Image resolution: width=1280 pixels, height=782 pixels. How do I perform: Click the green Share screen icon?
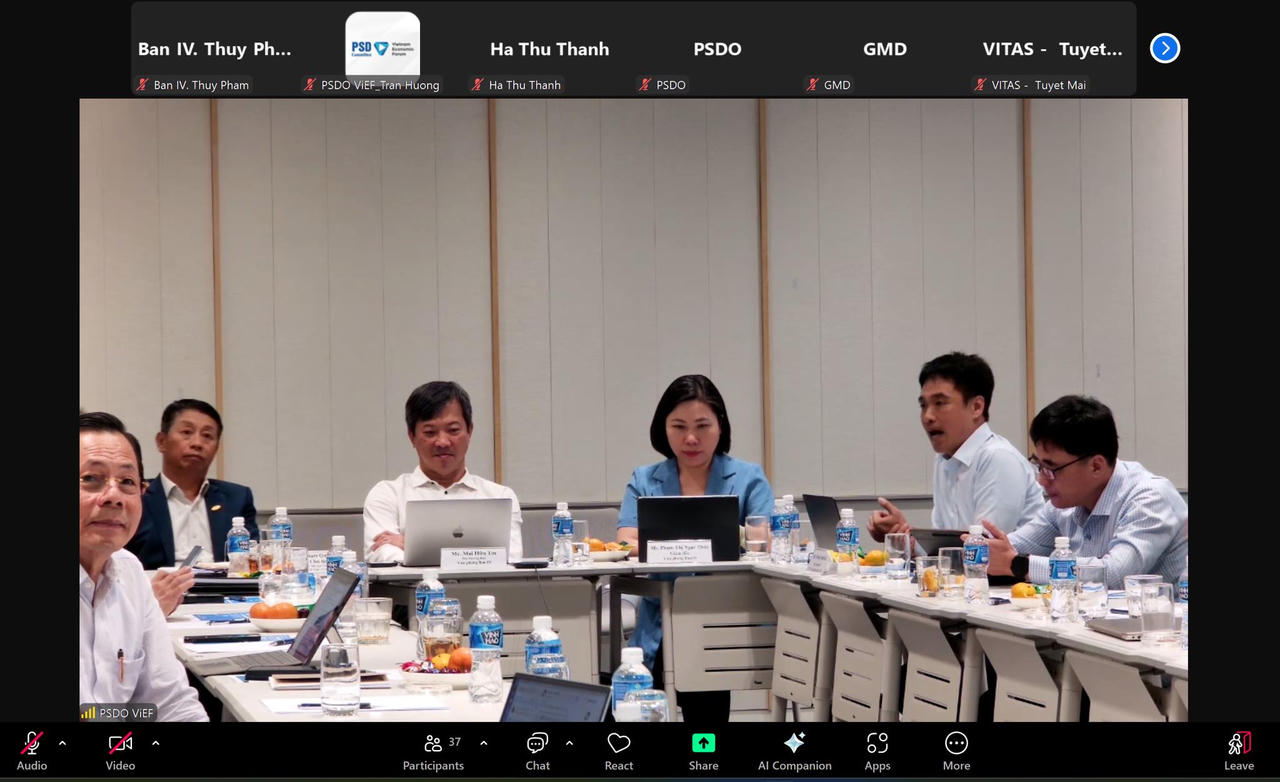pos(703,743)
